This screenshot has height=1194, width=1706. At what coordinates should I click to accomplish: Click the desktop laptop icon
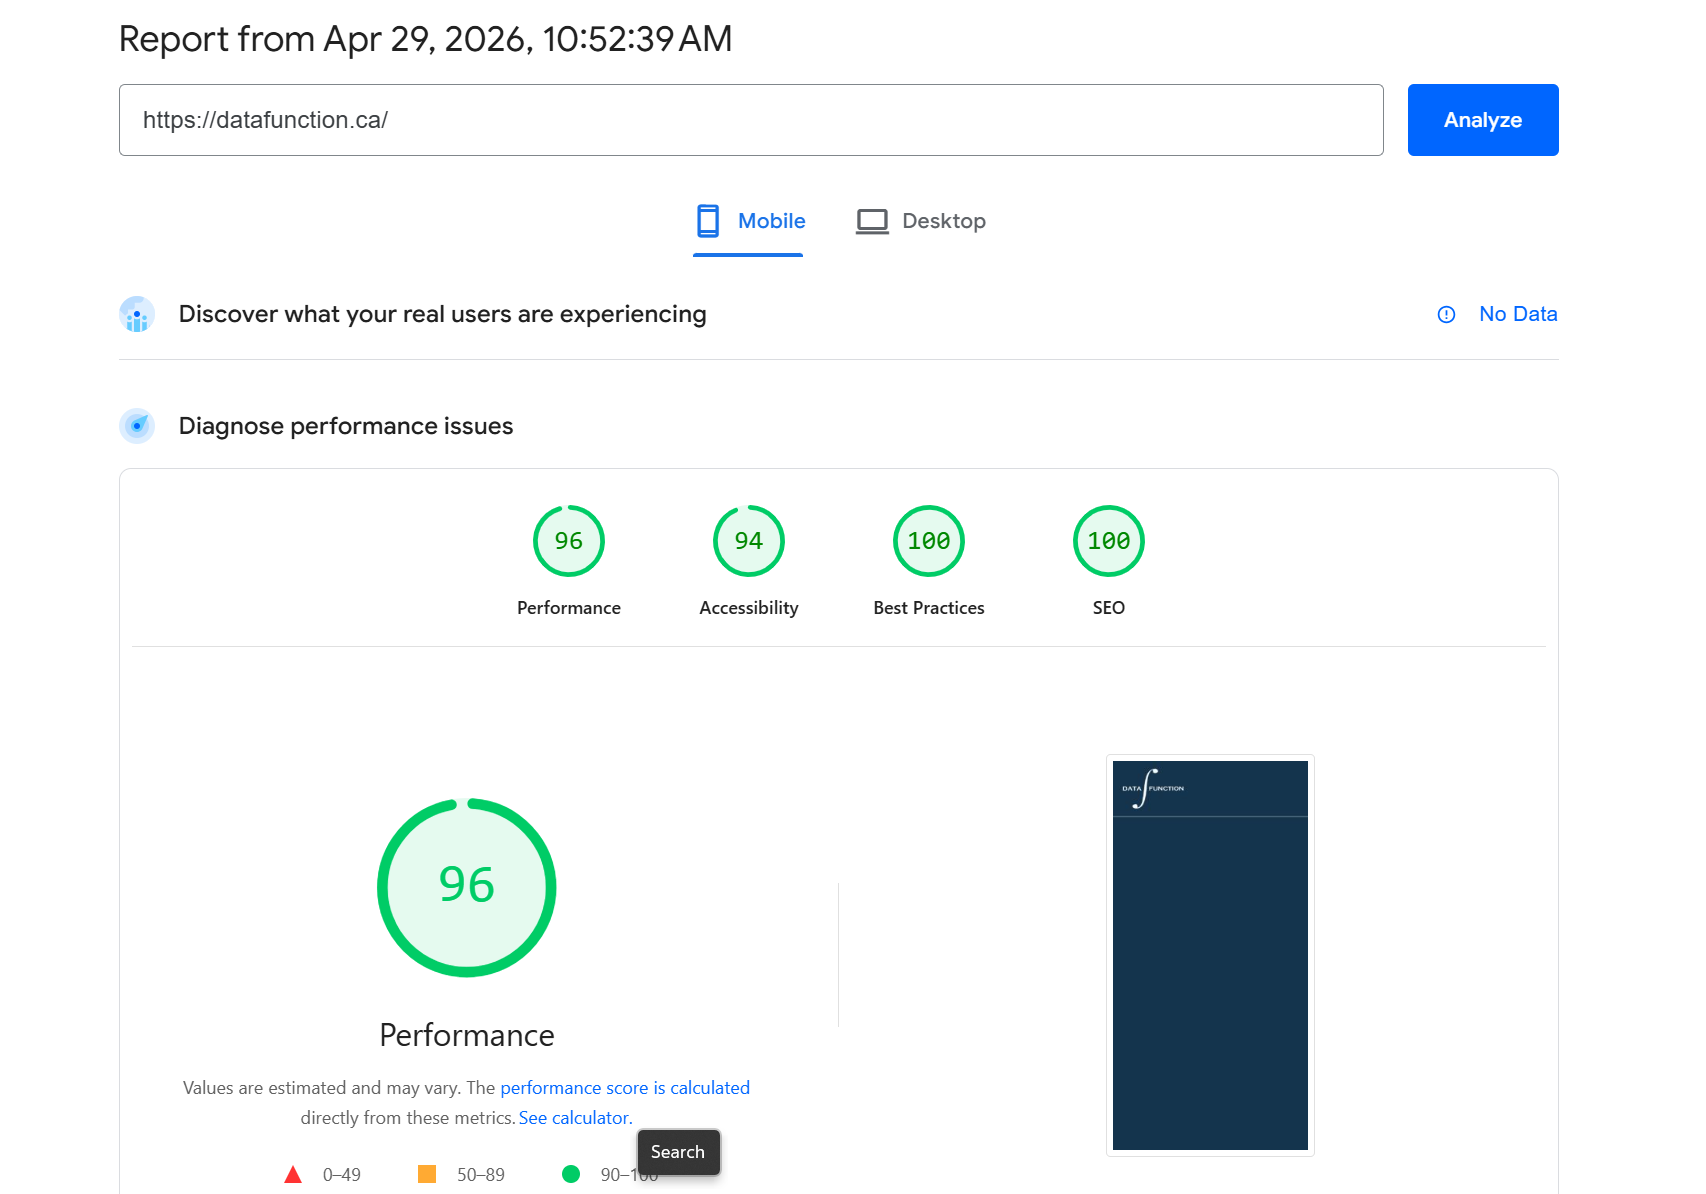(x=872, y=221)
